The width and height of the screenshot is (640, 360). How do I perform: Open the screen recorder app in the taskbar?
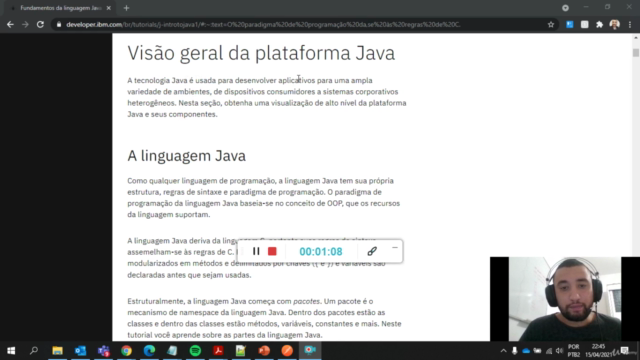[x=310, y=351]
